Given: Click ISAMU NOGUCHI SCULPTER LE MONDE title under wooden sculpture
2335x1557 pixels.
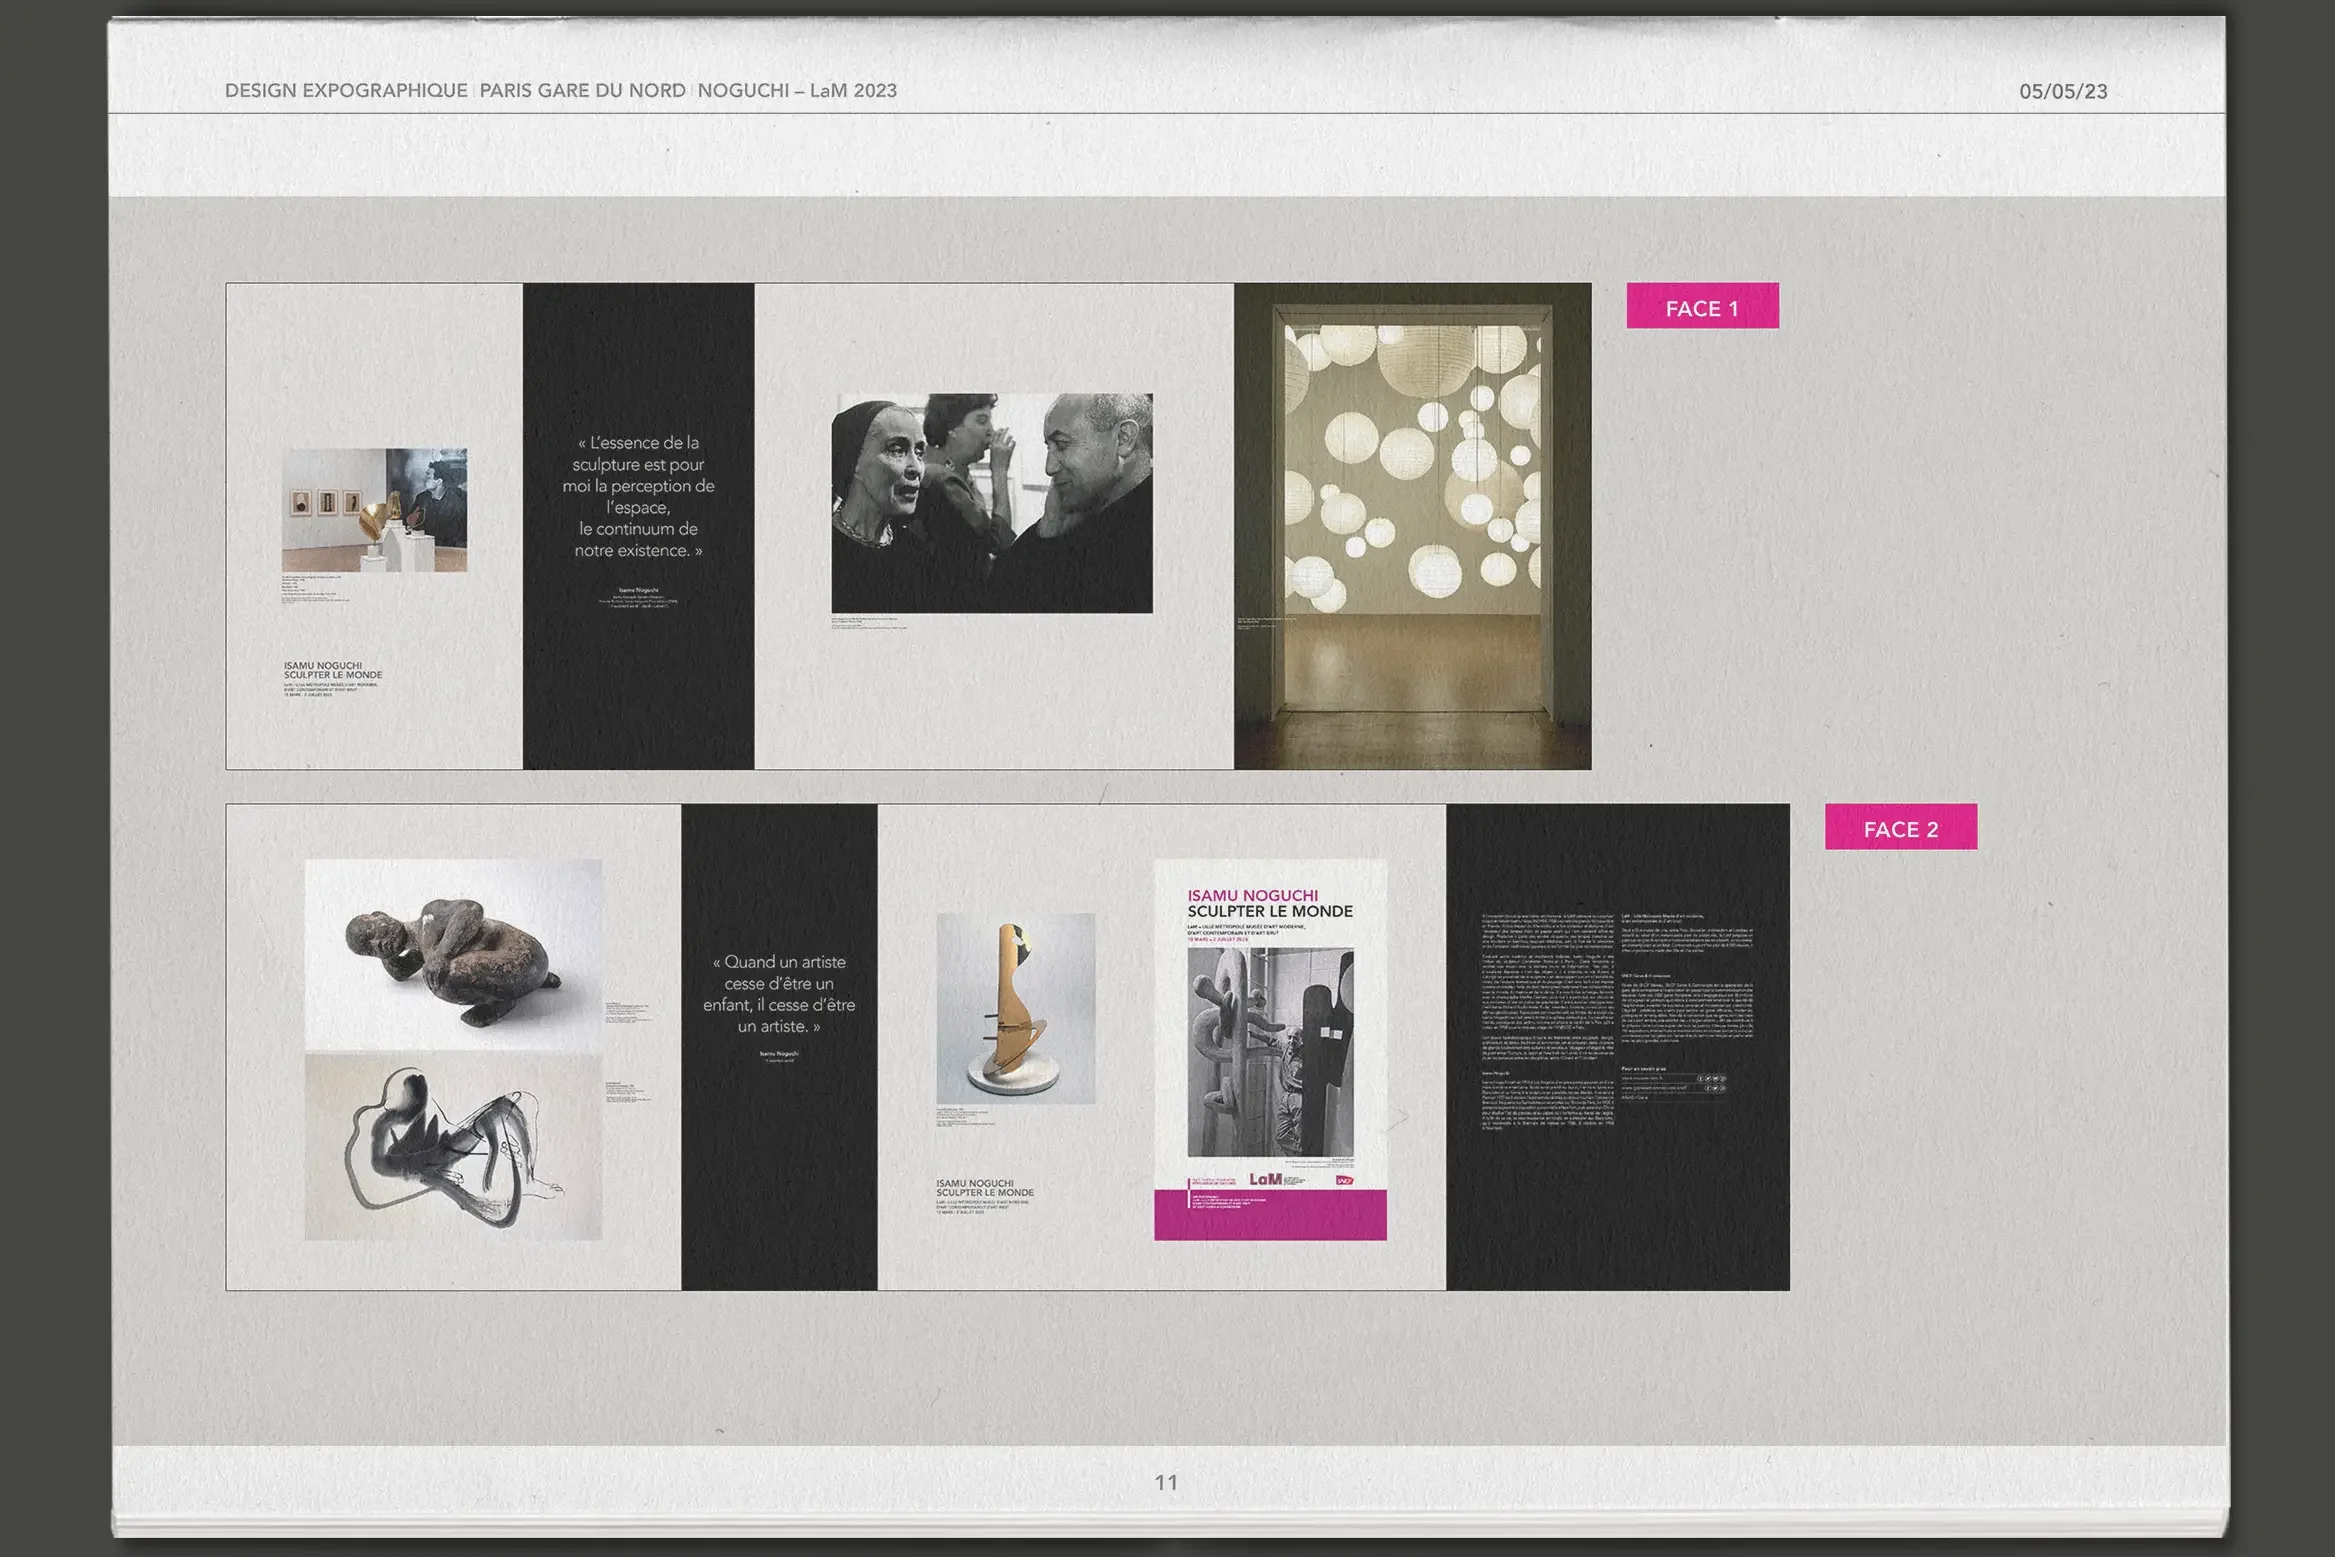Looking at the screenshot, I should tap(985, 1188).
